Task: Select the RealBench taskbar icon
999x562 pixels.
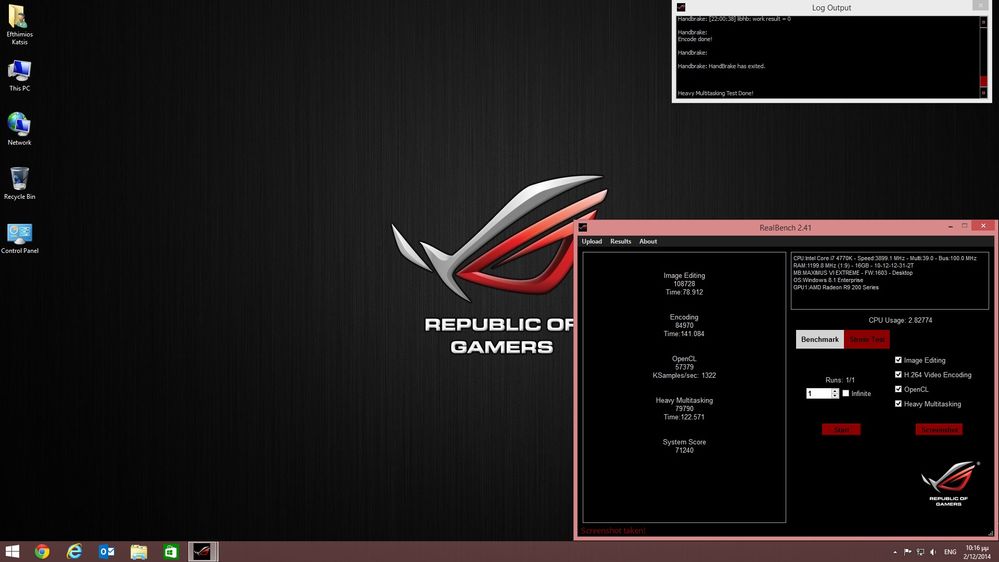Action: [203, 551]
